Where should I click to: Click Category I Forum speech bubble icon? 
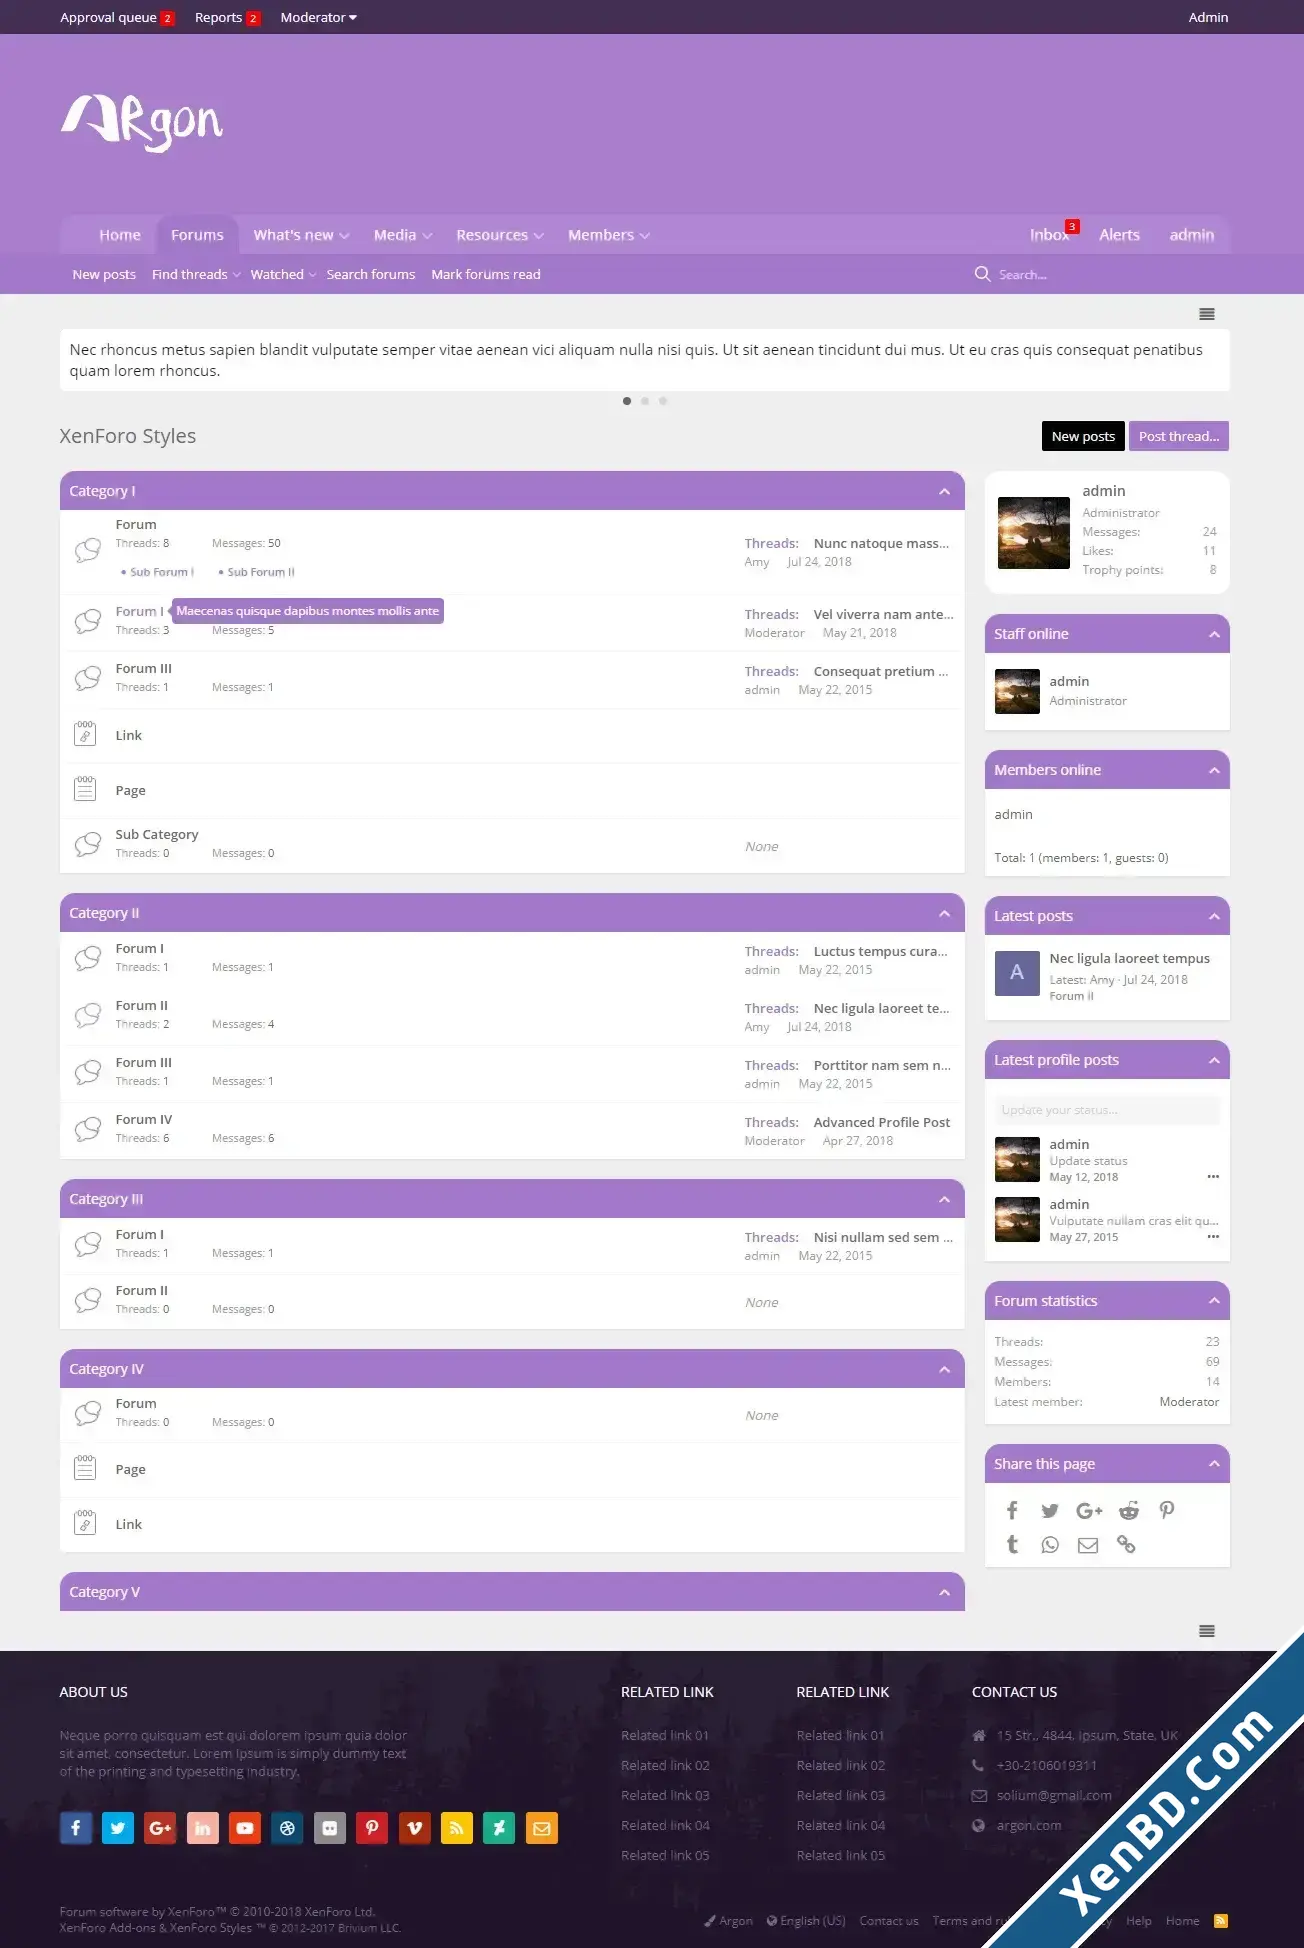point(87,549)
